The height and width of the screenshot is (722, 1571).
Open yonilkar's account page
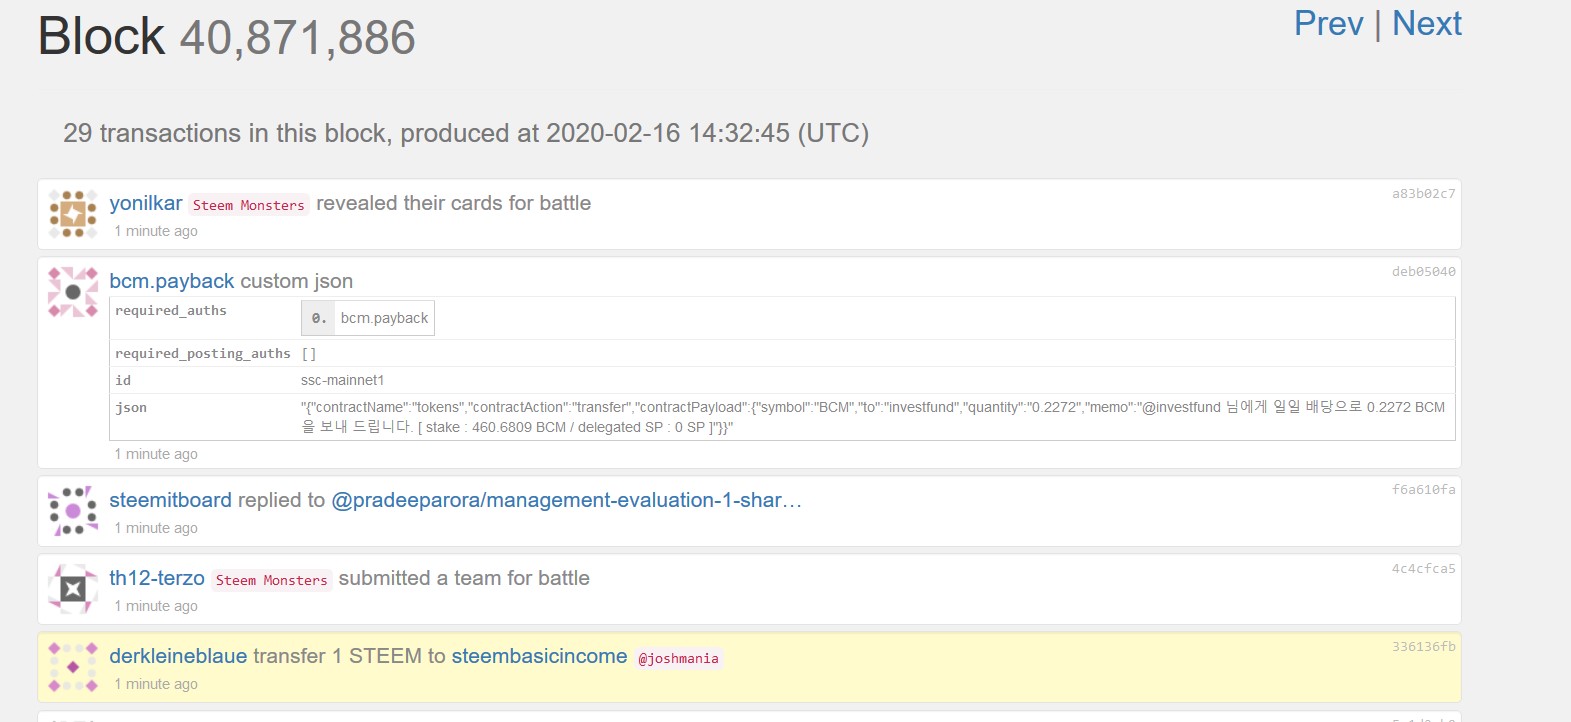(146, 203)
